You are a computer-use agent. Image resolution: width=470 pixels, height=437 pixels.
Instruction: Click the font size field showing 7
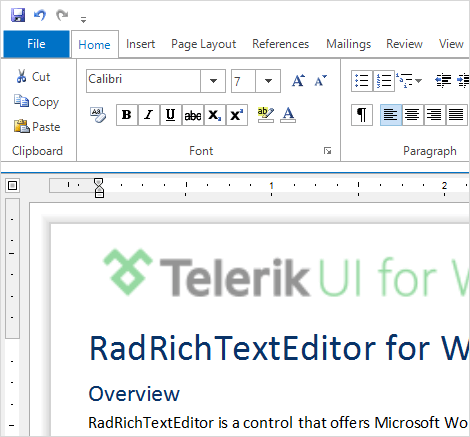[244, 81]
